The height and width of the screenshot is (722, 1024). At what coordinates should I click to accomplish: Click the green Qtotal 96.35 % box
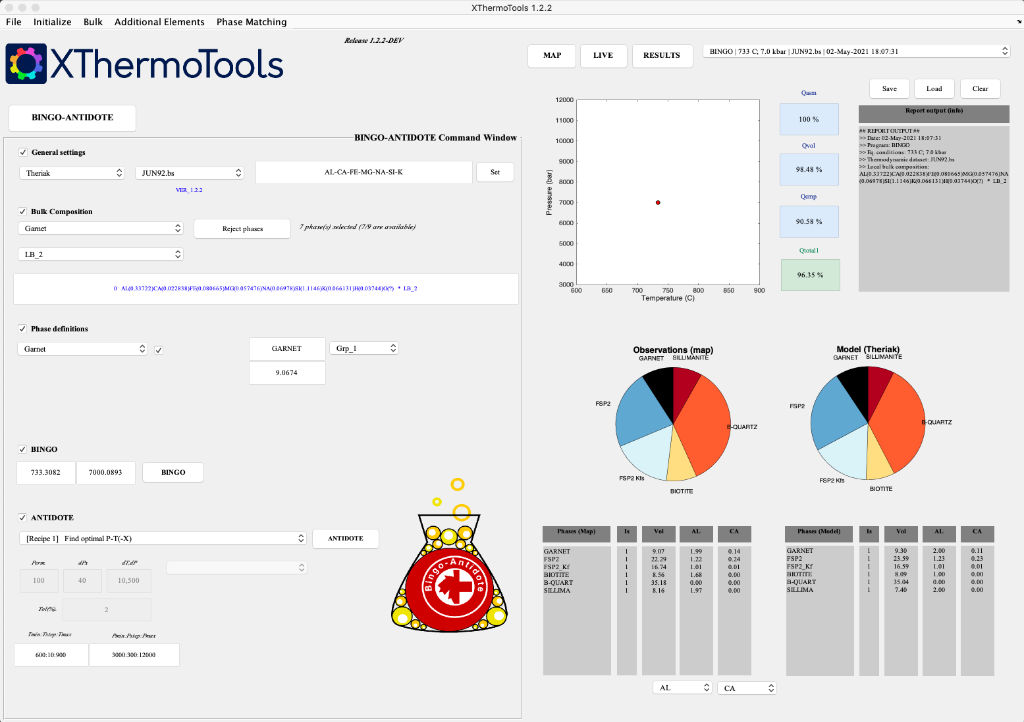click(810, 275)
